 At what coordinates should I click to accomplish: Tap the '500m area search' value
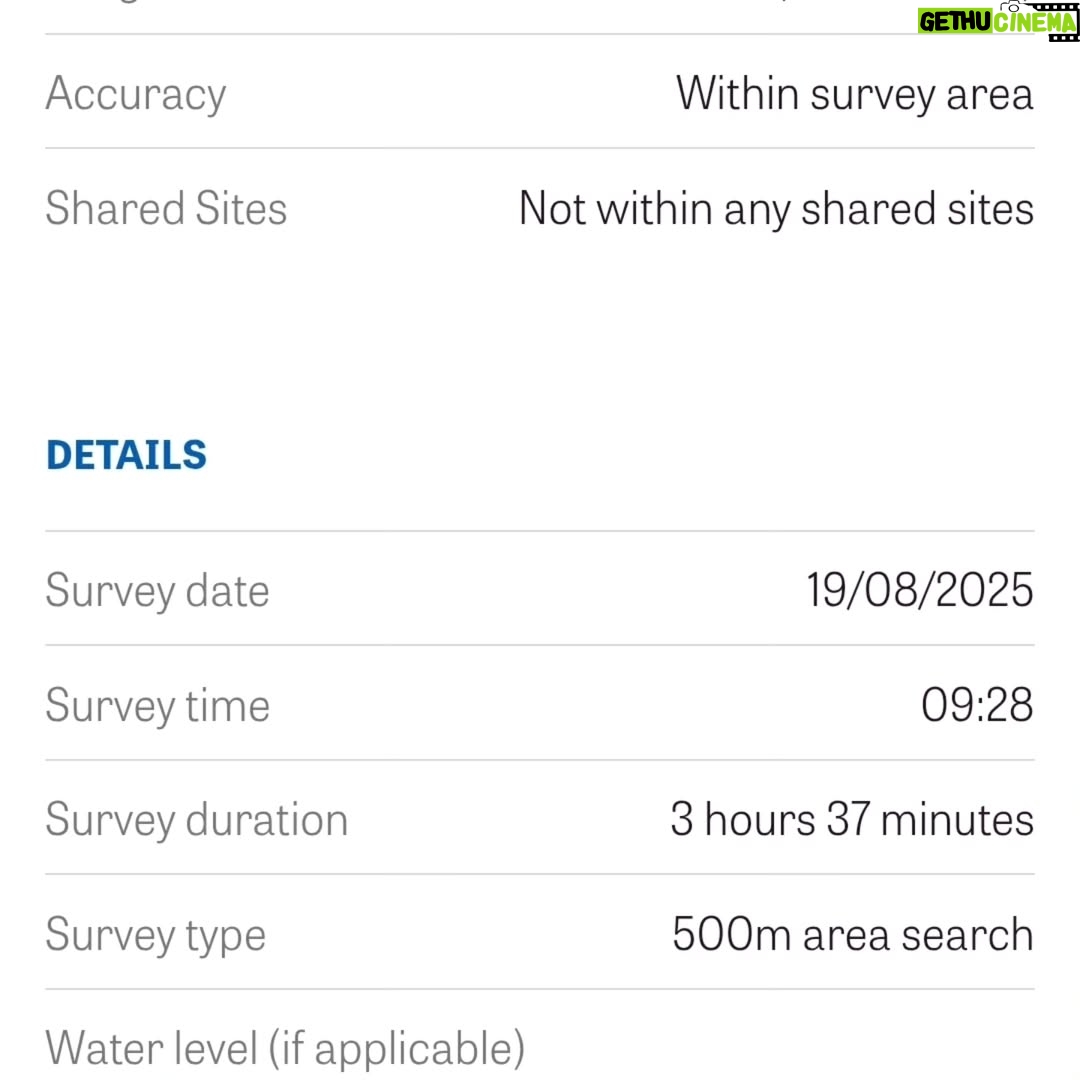click(853, 934)
